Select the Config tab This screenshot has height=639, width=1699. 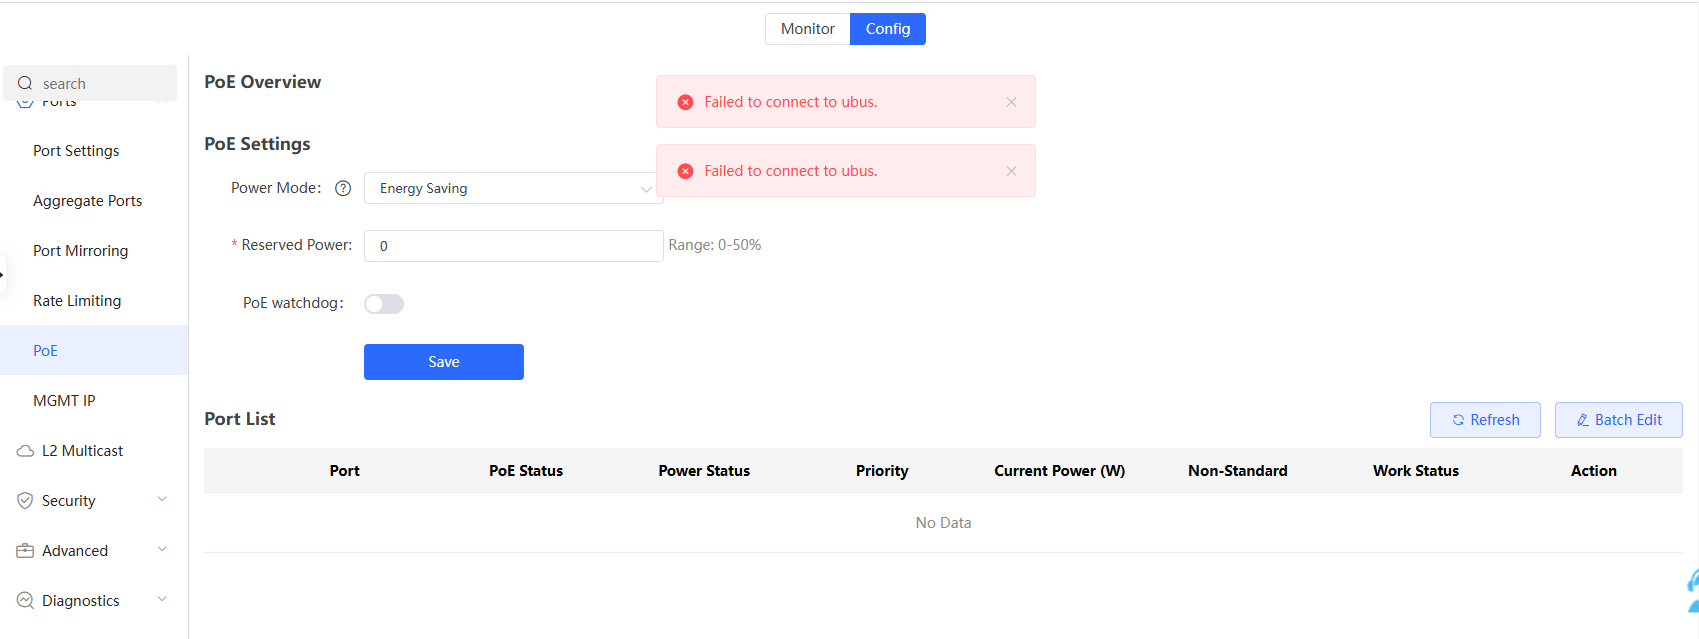click(x=887, y=29)
